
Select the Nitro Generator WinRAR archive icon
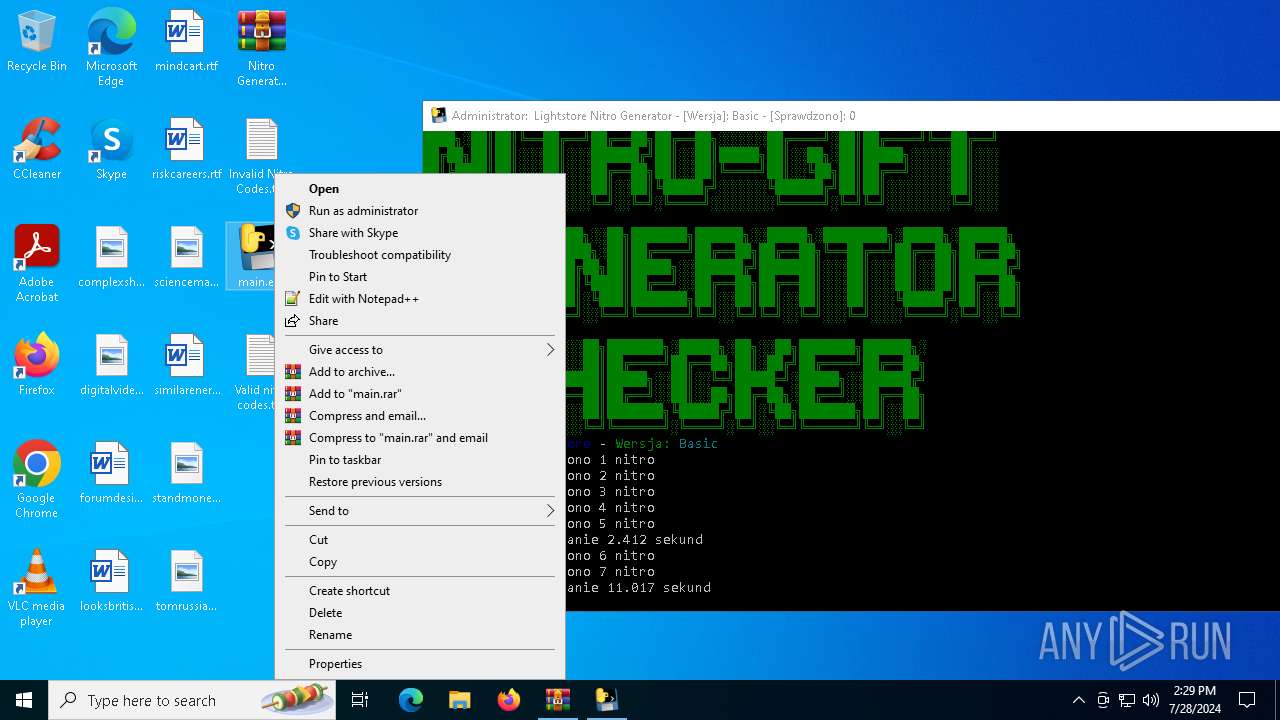coord(262,48)
